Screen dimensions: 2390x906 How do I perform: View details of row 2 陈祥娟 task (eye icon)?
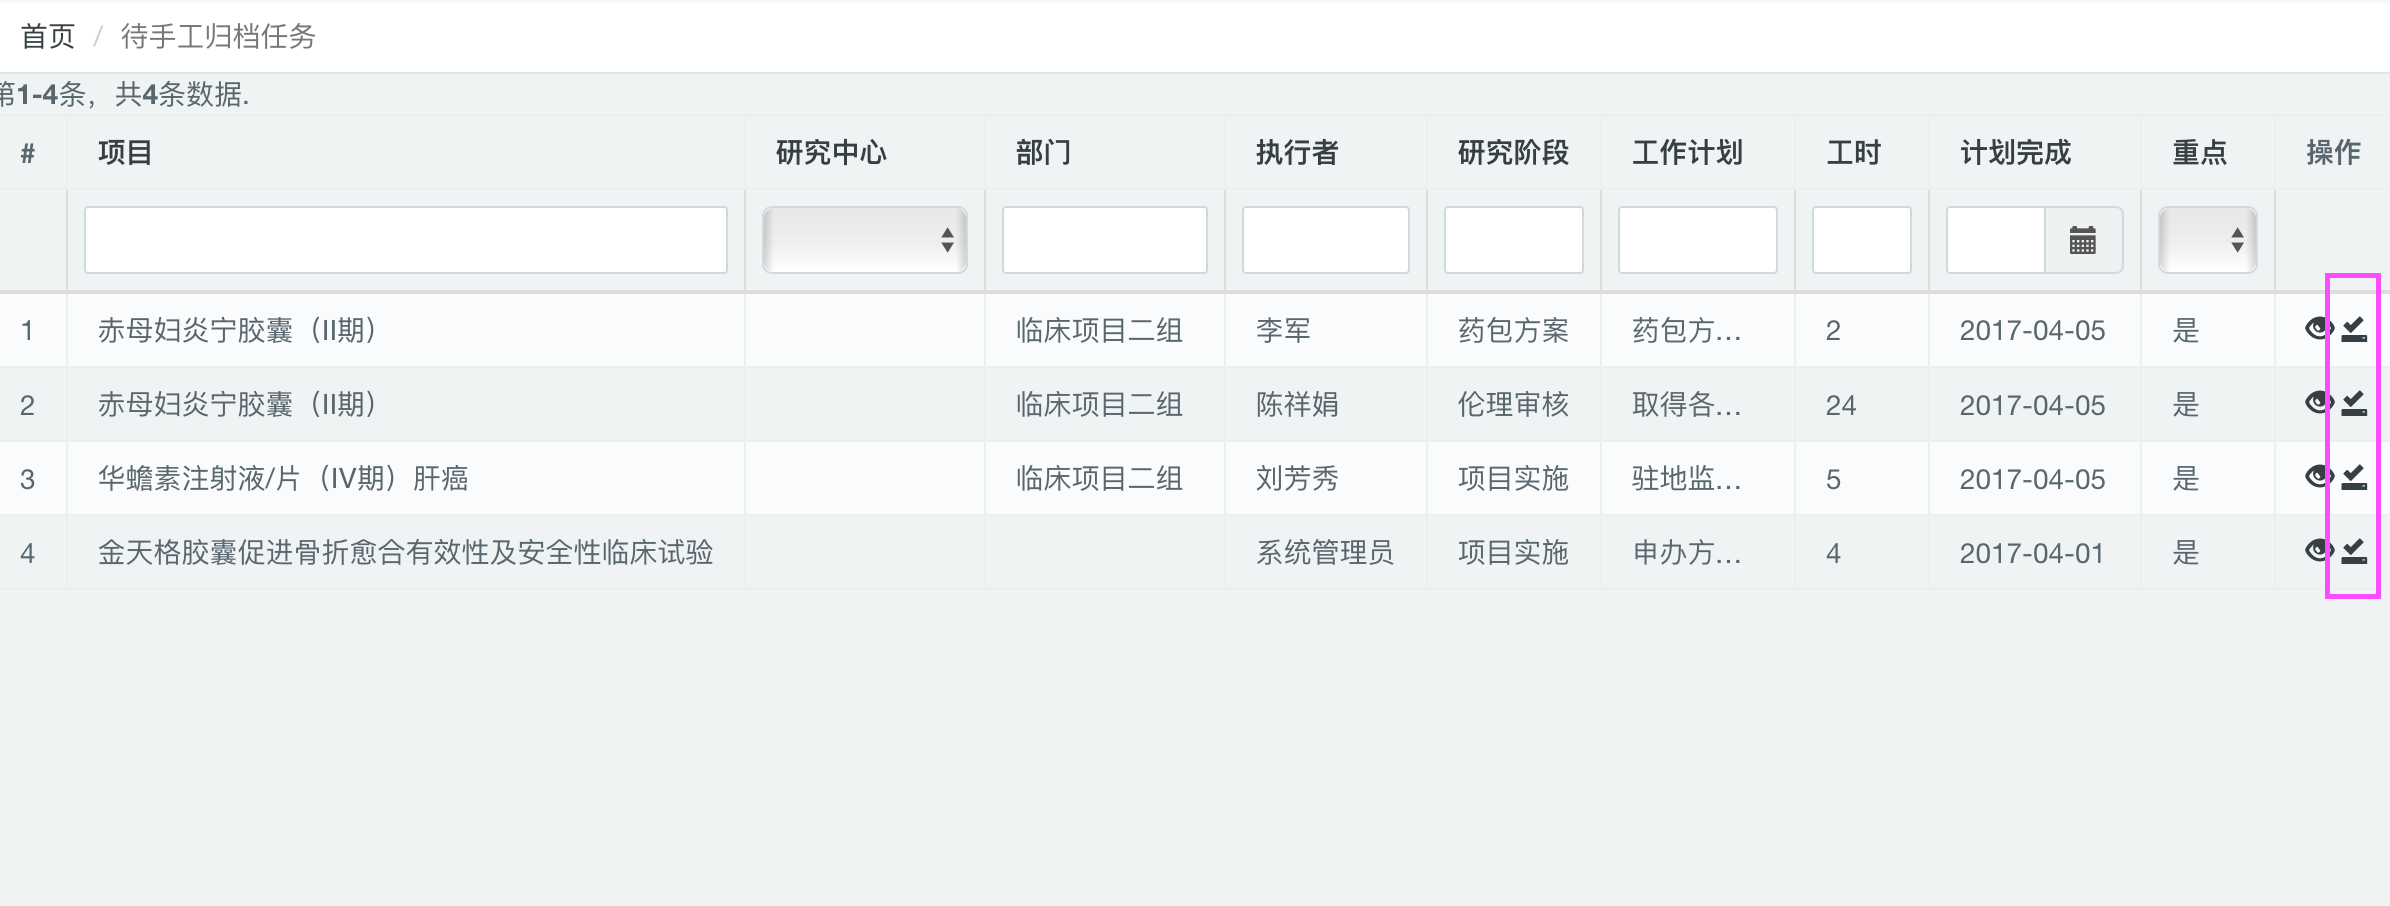(2318, 402)
